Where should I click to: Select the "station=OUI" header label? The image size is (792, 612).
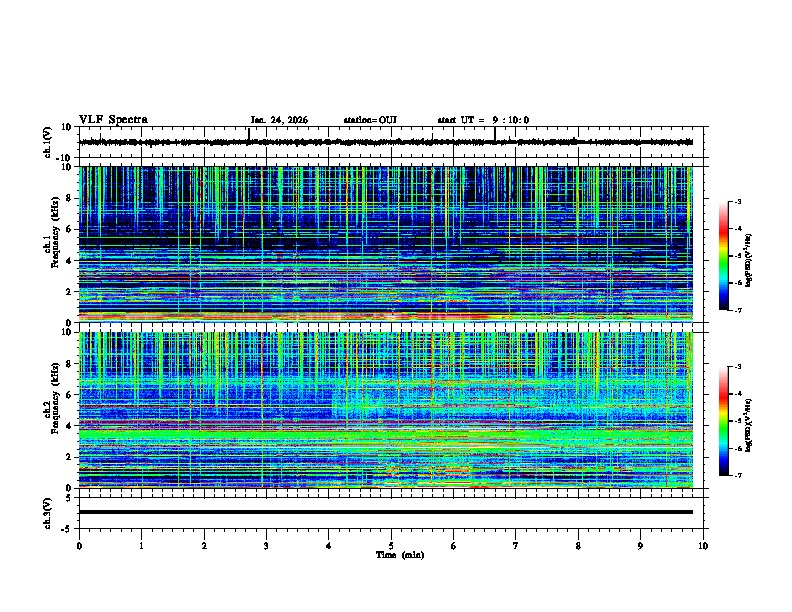click(x=370, y=120)
